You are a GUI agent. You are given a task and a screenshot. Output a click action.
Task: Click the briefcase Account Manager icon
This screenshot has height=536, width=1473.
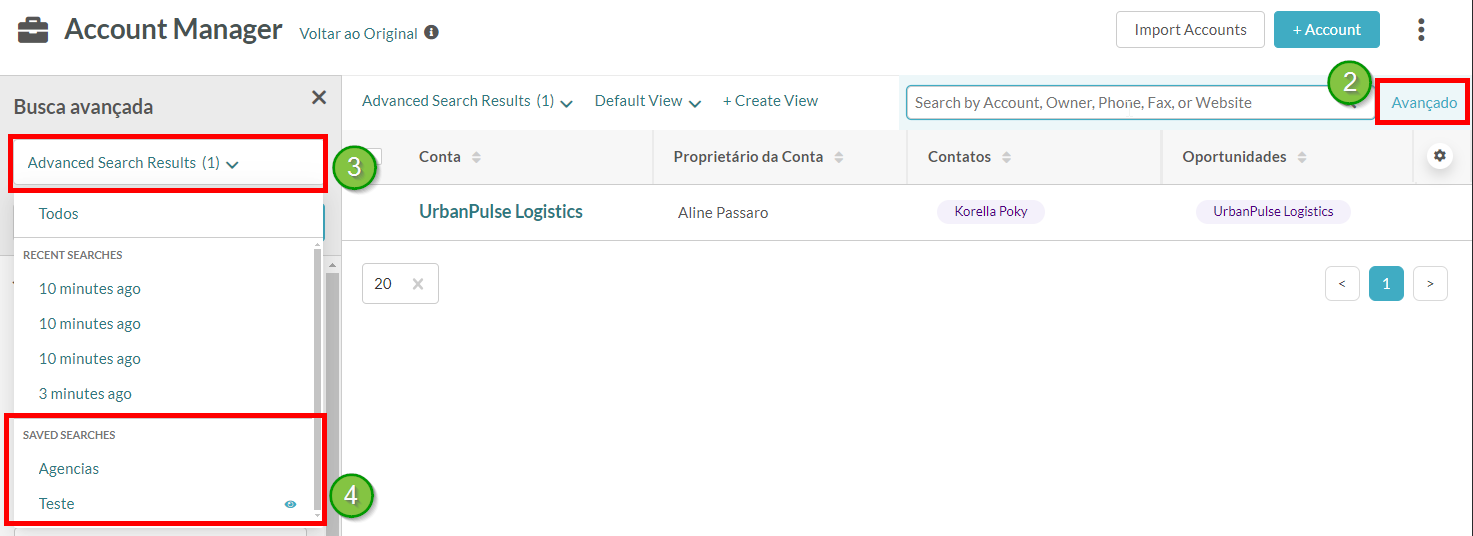[x=33, y=30]
